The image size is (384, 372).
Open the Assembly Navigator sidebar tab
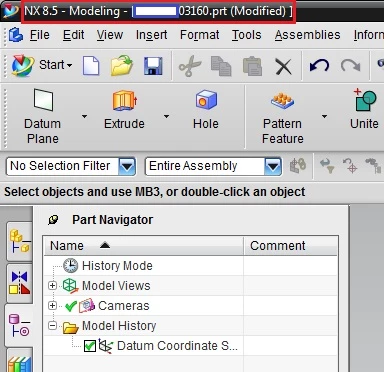(x=20, y=241)
